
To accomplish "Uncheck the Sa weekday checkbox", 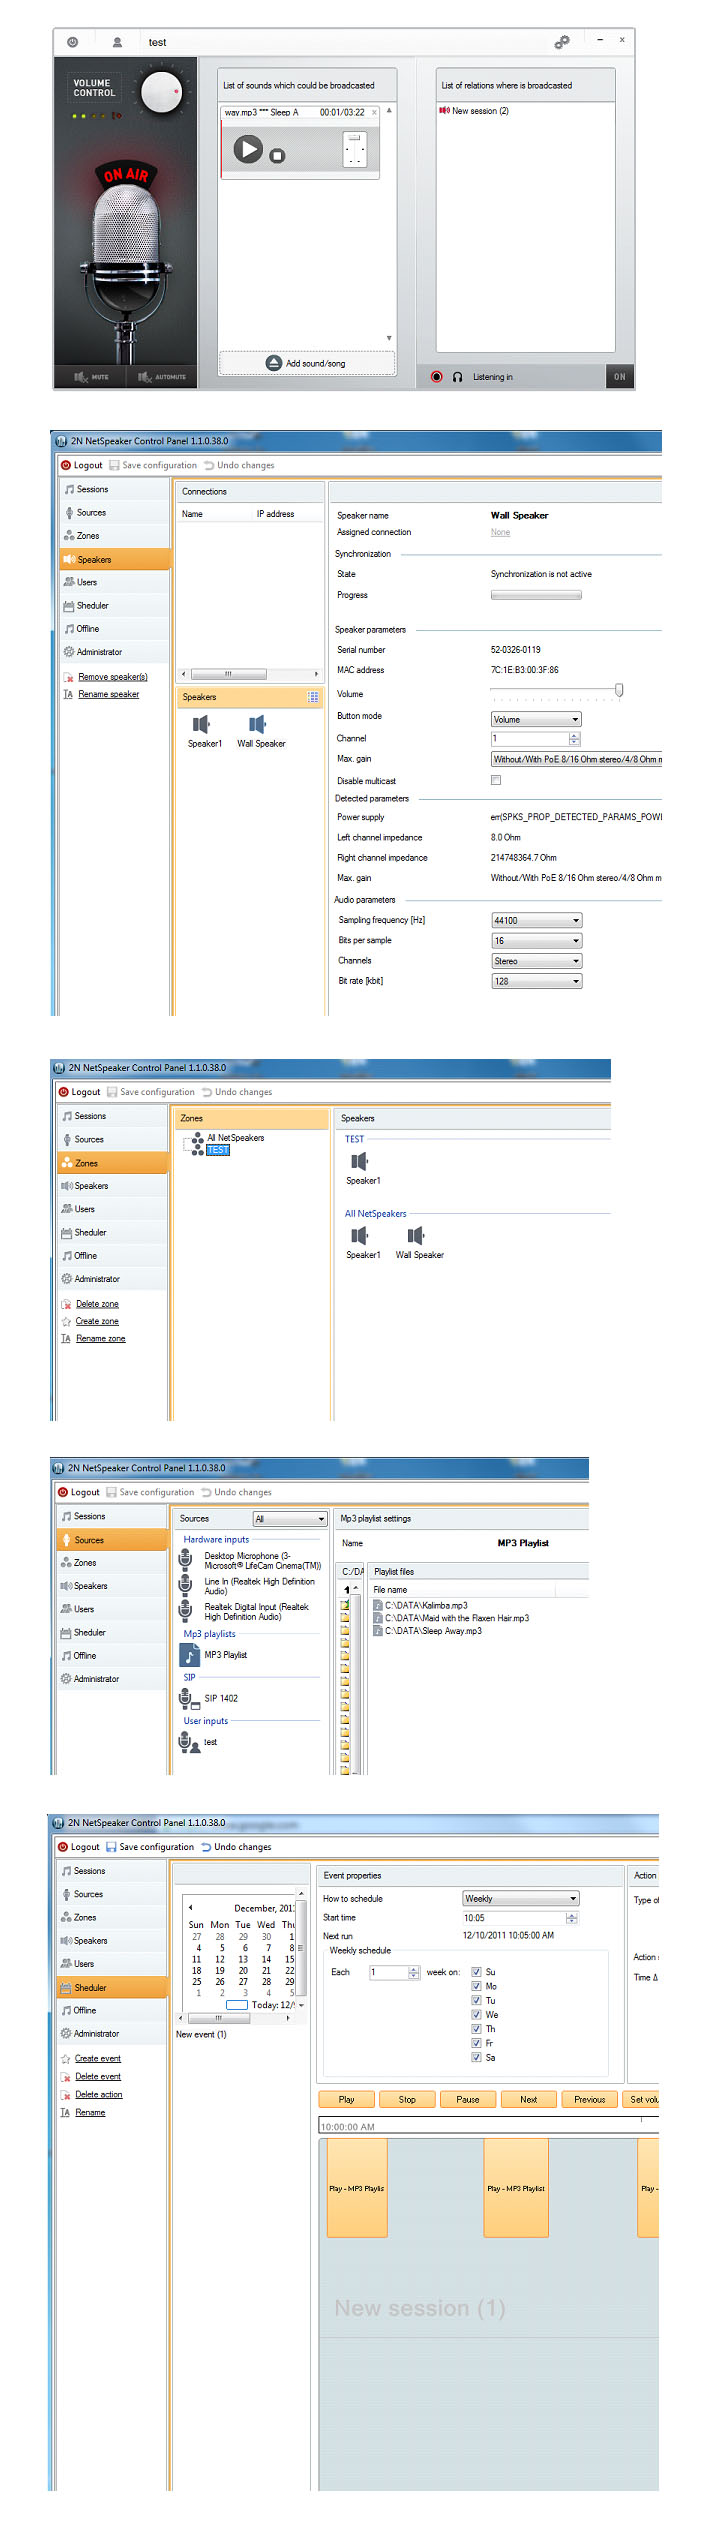I will 476,2057.
